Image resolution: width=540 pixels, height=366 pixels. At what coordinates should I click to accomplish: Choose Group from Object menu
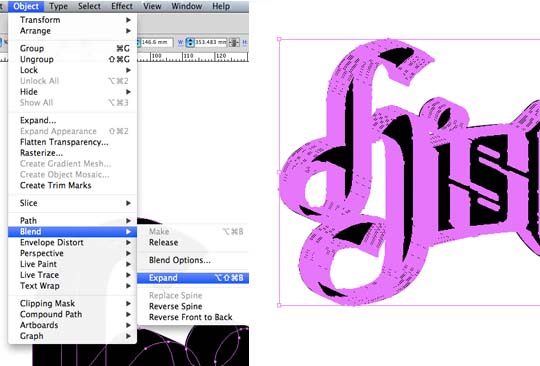click(x=72, y=49)
